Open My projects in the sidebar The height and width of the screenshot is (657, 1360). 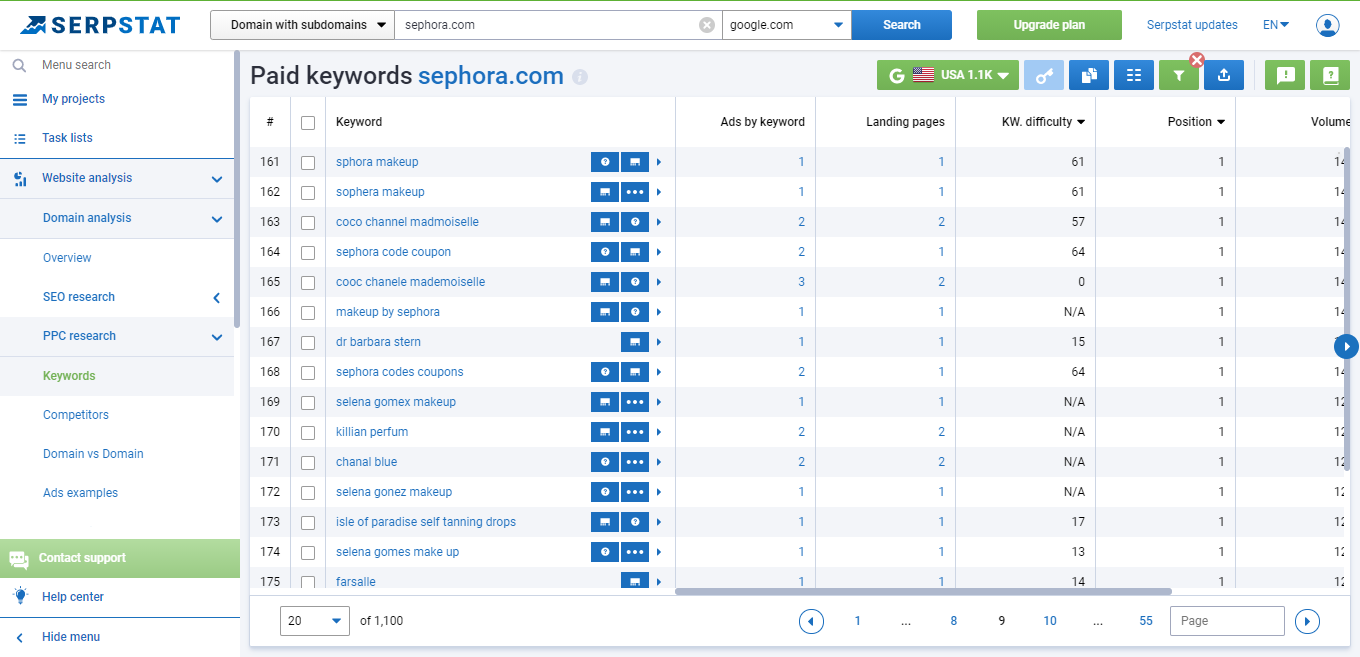73,99
